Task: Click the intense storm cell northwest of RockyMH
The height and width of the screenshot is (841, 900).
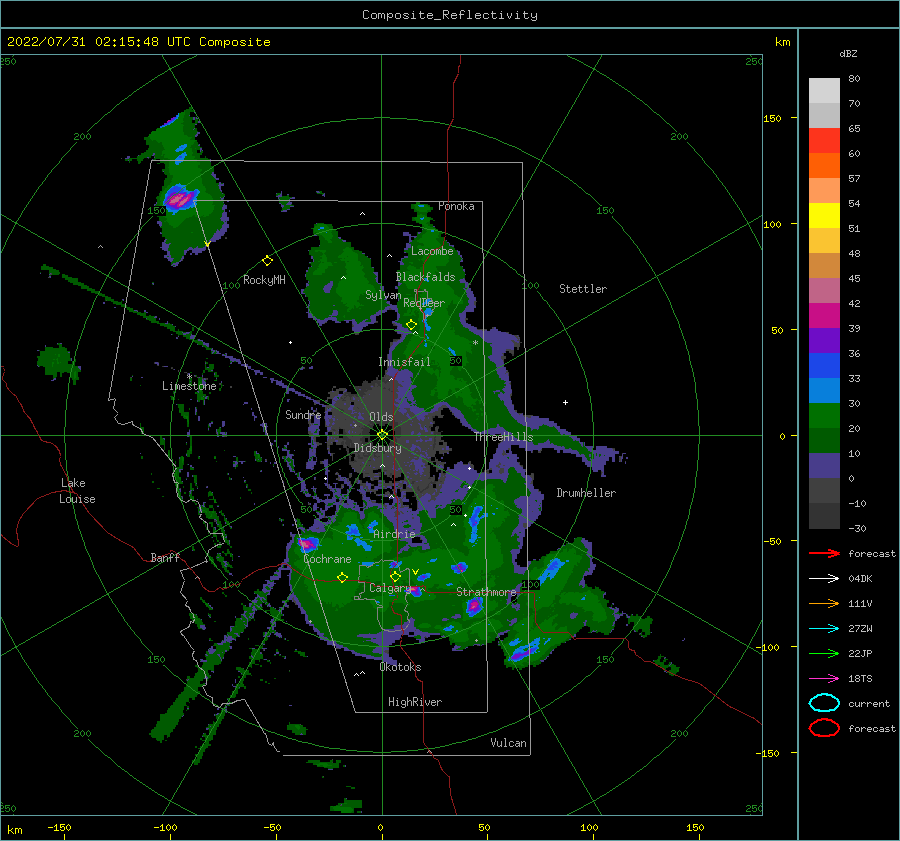Action: click(180, 199)
